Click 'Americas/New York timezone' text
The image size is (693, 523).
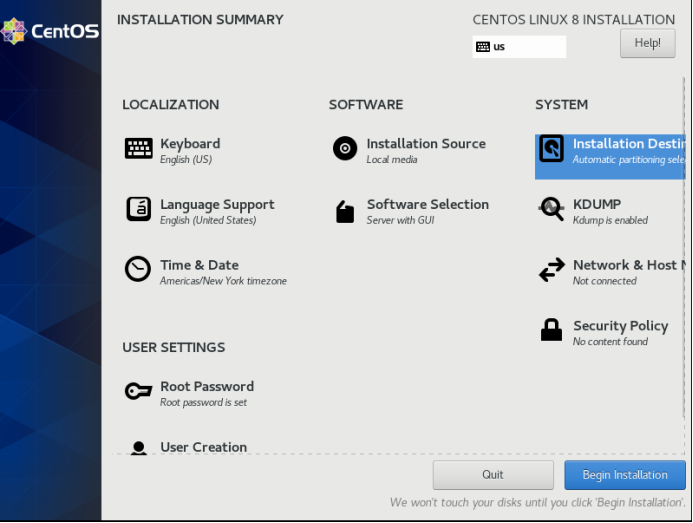pyautogui.click(x=223, y=281)
